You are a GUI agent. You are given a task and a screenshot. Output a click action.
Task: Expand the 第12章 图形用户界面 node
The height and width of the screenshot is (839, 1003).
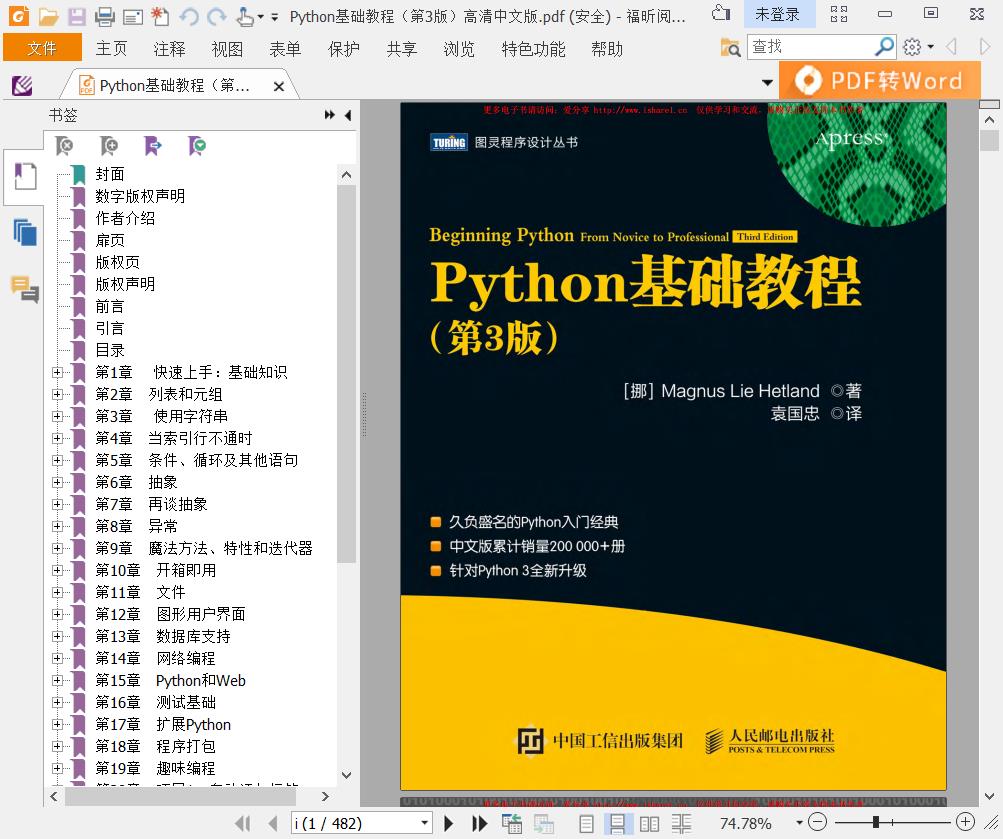coord(58,615)
